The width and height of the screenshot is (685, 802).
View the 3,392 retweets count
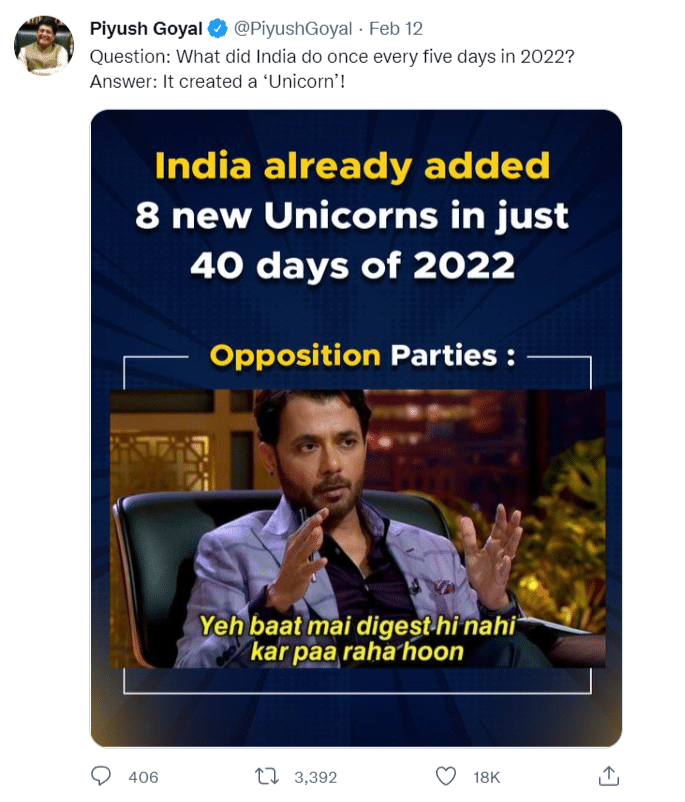click(x=316, y=777)
